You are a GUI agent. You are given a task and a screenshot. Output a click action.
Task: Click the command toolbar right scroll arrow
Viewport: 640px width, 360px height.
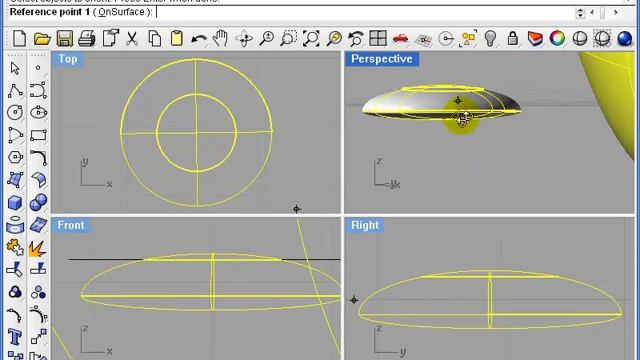(x=616, y=13)
